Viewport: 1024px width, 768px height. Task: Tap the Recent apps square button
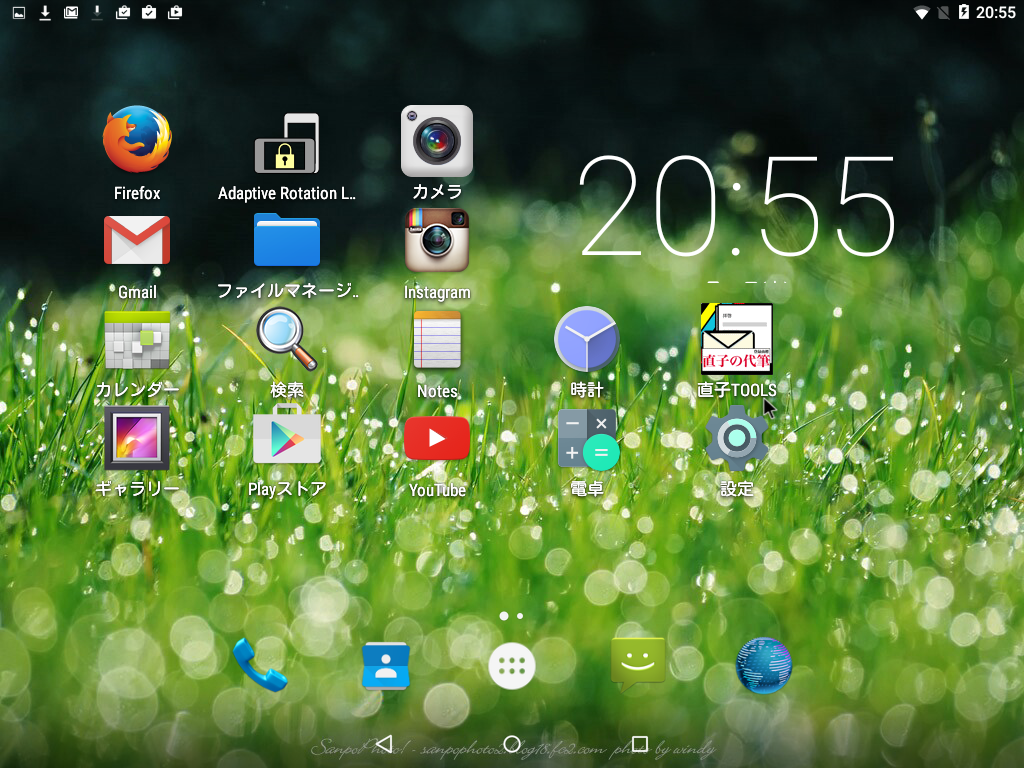[640, 744]
